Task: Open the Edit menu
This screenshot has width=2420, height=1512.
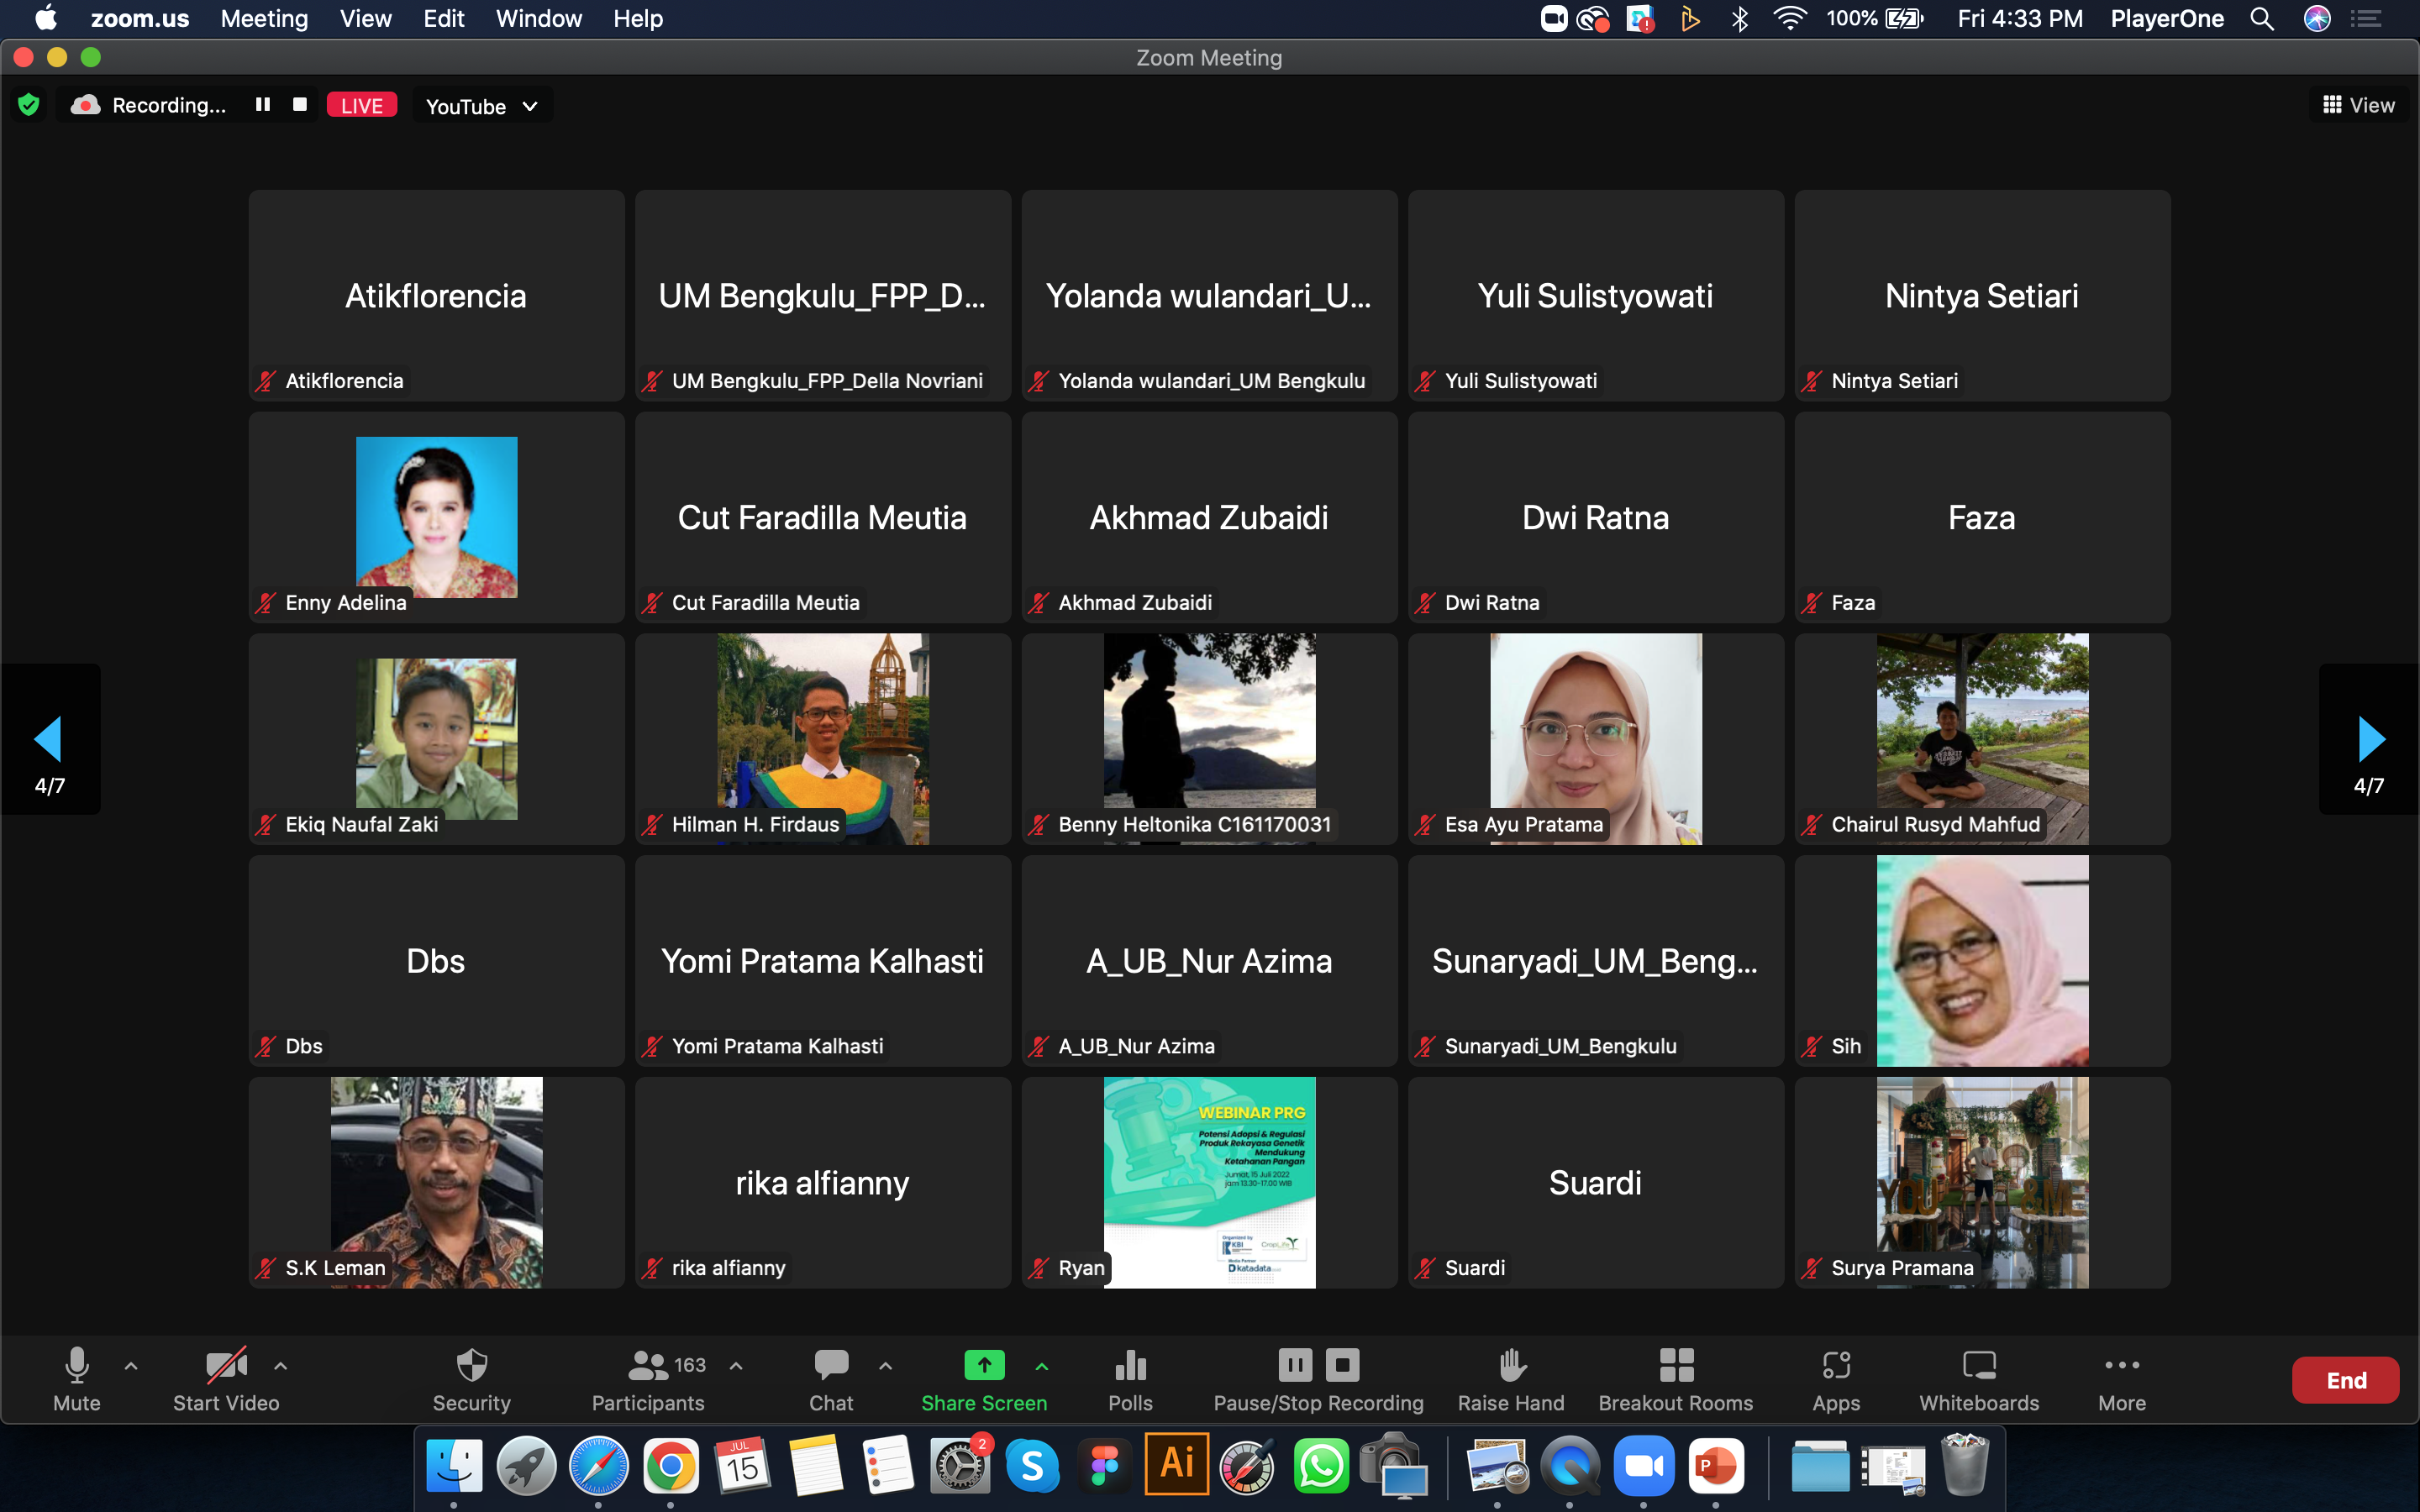Action: click(443, 19)
